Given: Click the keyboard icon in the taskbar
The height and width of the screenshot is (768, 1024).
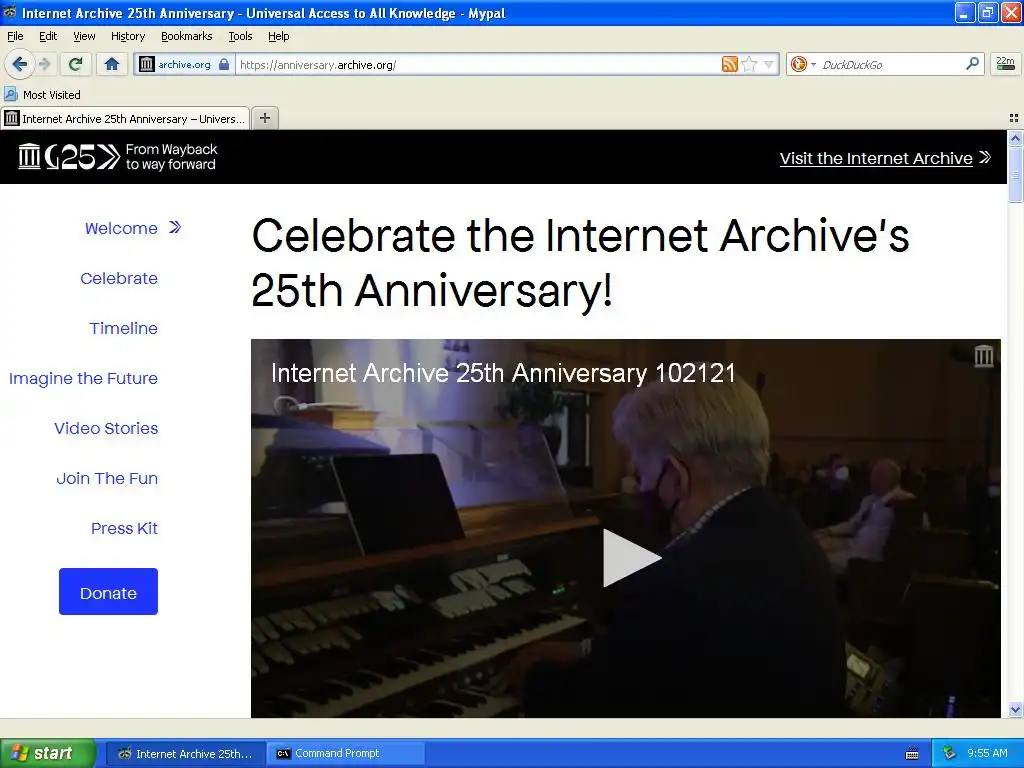Looking at the screenshot, I should (912, 754).
